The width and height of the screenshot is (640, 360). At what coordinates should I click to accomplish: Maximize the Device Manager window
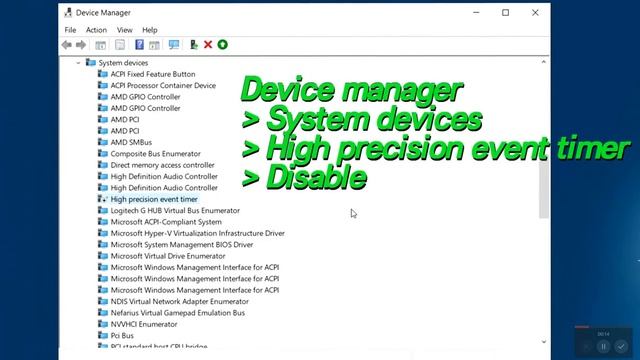(x=505, y=13)
